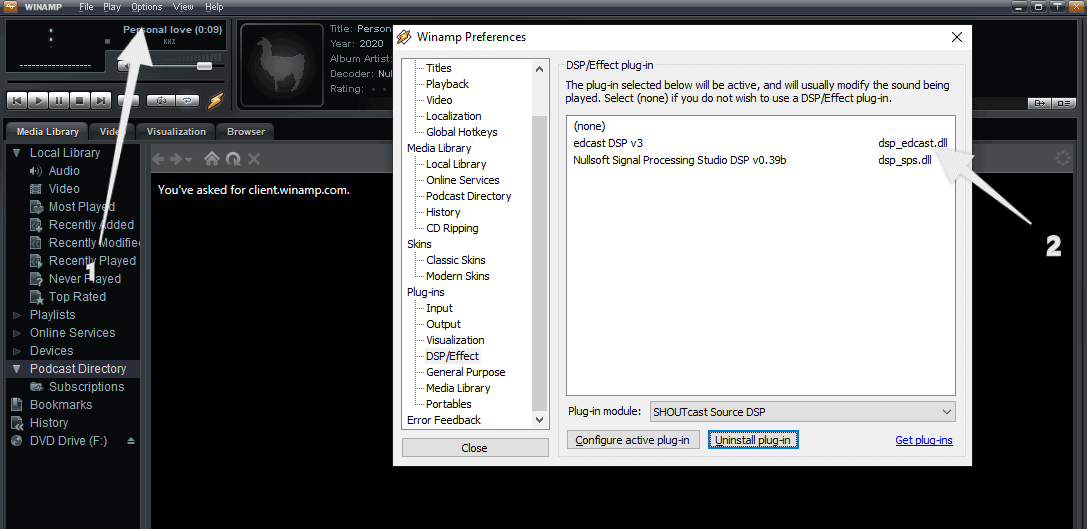Click the DVD Drive (F:) icon
Screen dimensions: 1087x529
(17, 441)
